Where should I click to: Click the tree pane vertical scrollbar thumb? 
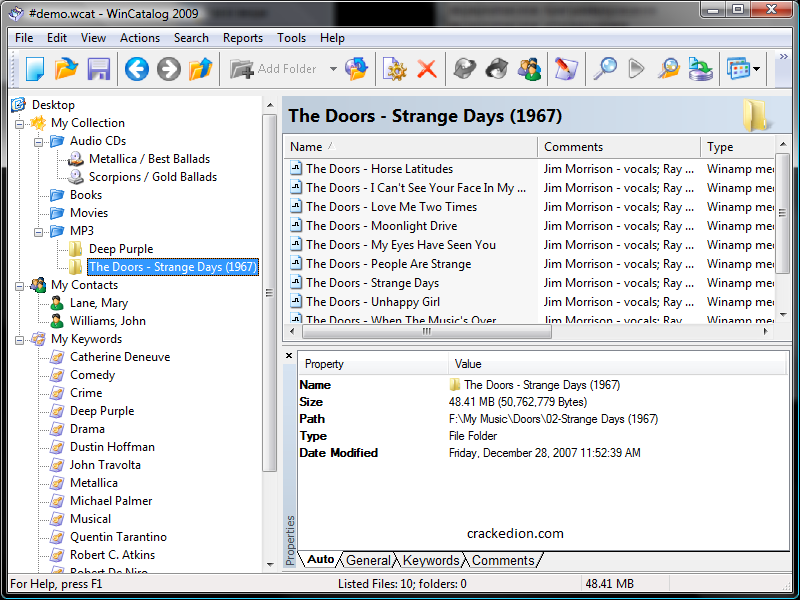pos(270,293)
